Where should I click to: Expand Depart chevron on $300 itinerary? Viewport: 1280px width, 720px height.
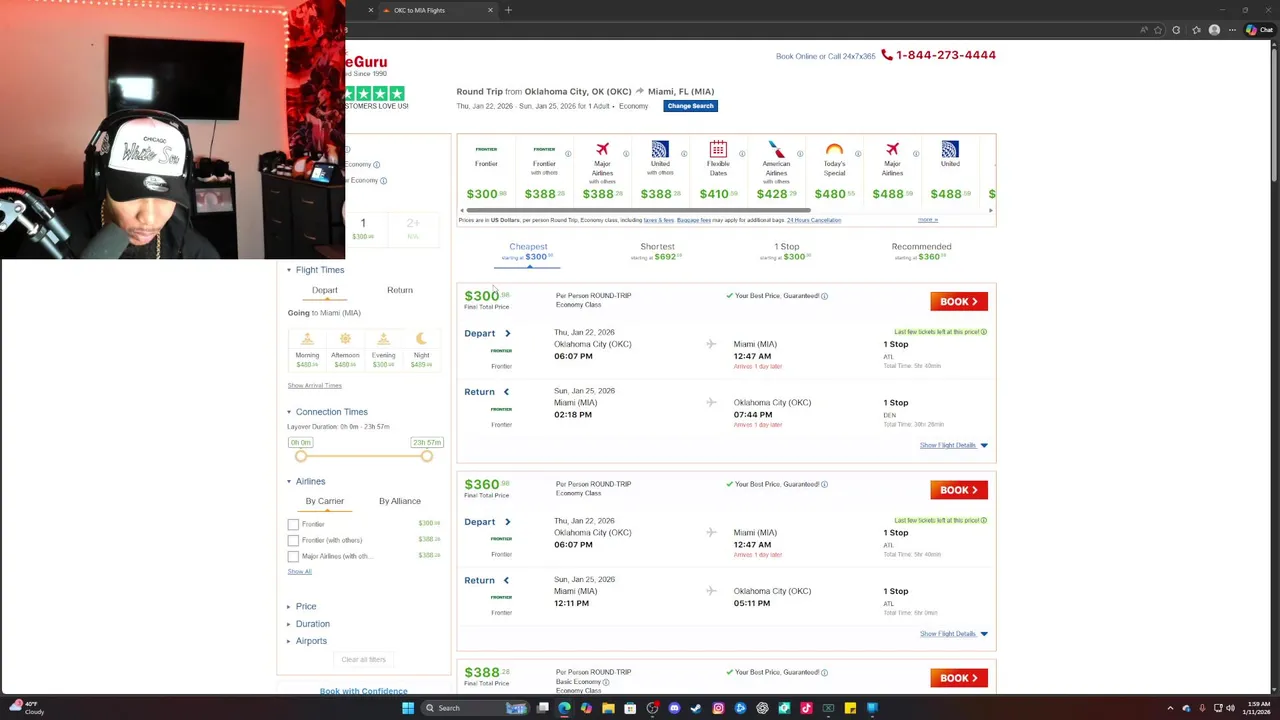[x=507, y=334]
